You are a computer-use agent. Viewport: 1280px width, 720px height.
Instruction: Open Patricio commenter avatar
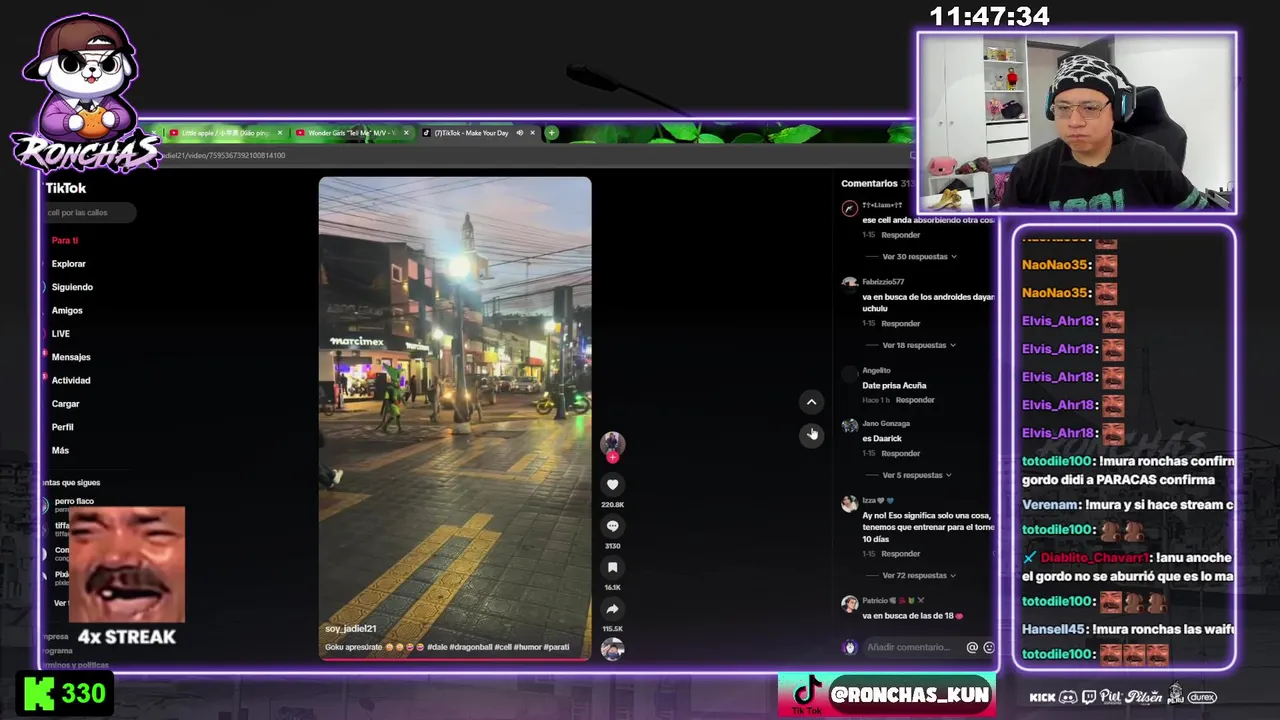click(849, 603)
